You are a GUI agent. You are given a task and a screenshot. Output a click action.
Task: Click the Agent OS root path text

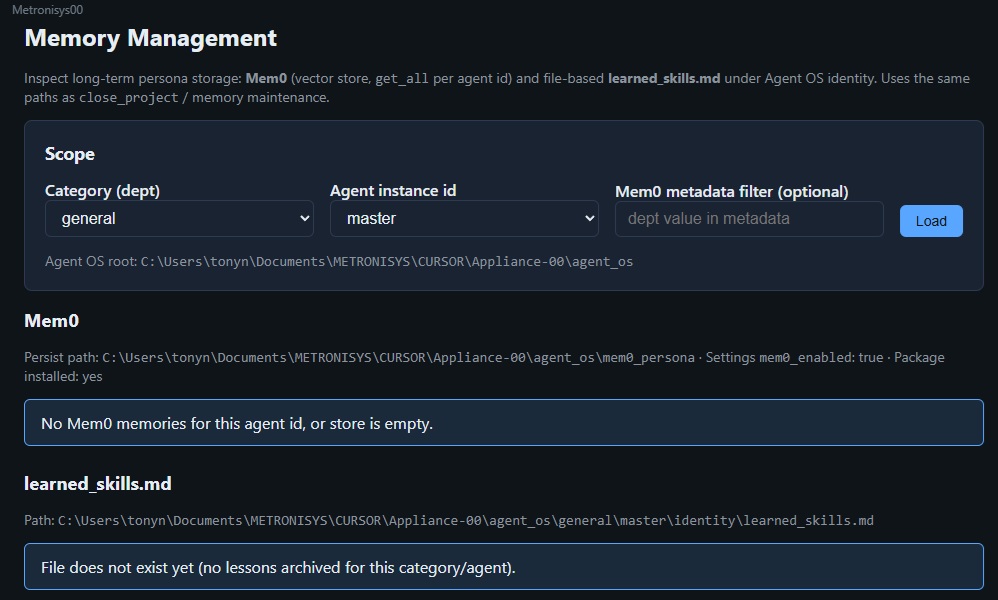[339, 262]
